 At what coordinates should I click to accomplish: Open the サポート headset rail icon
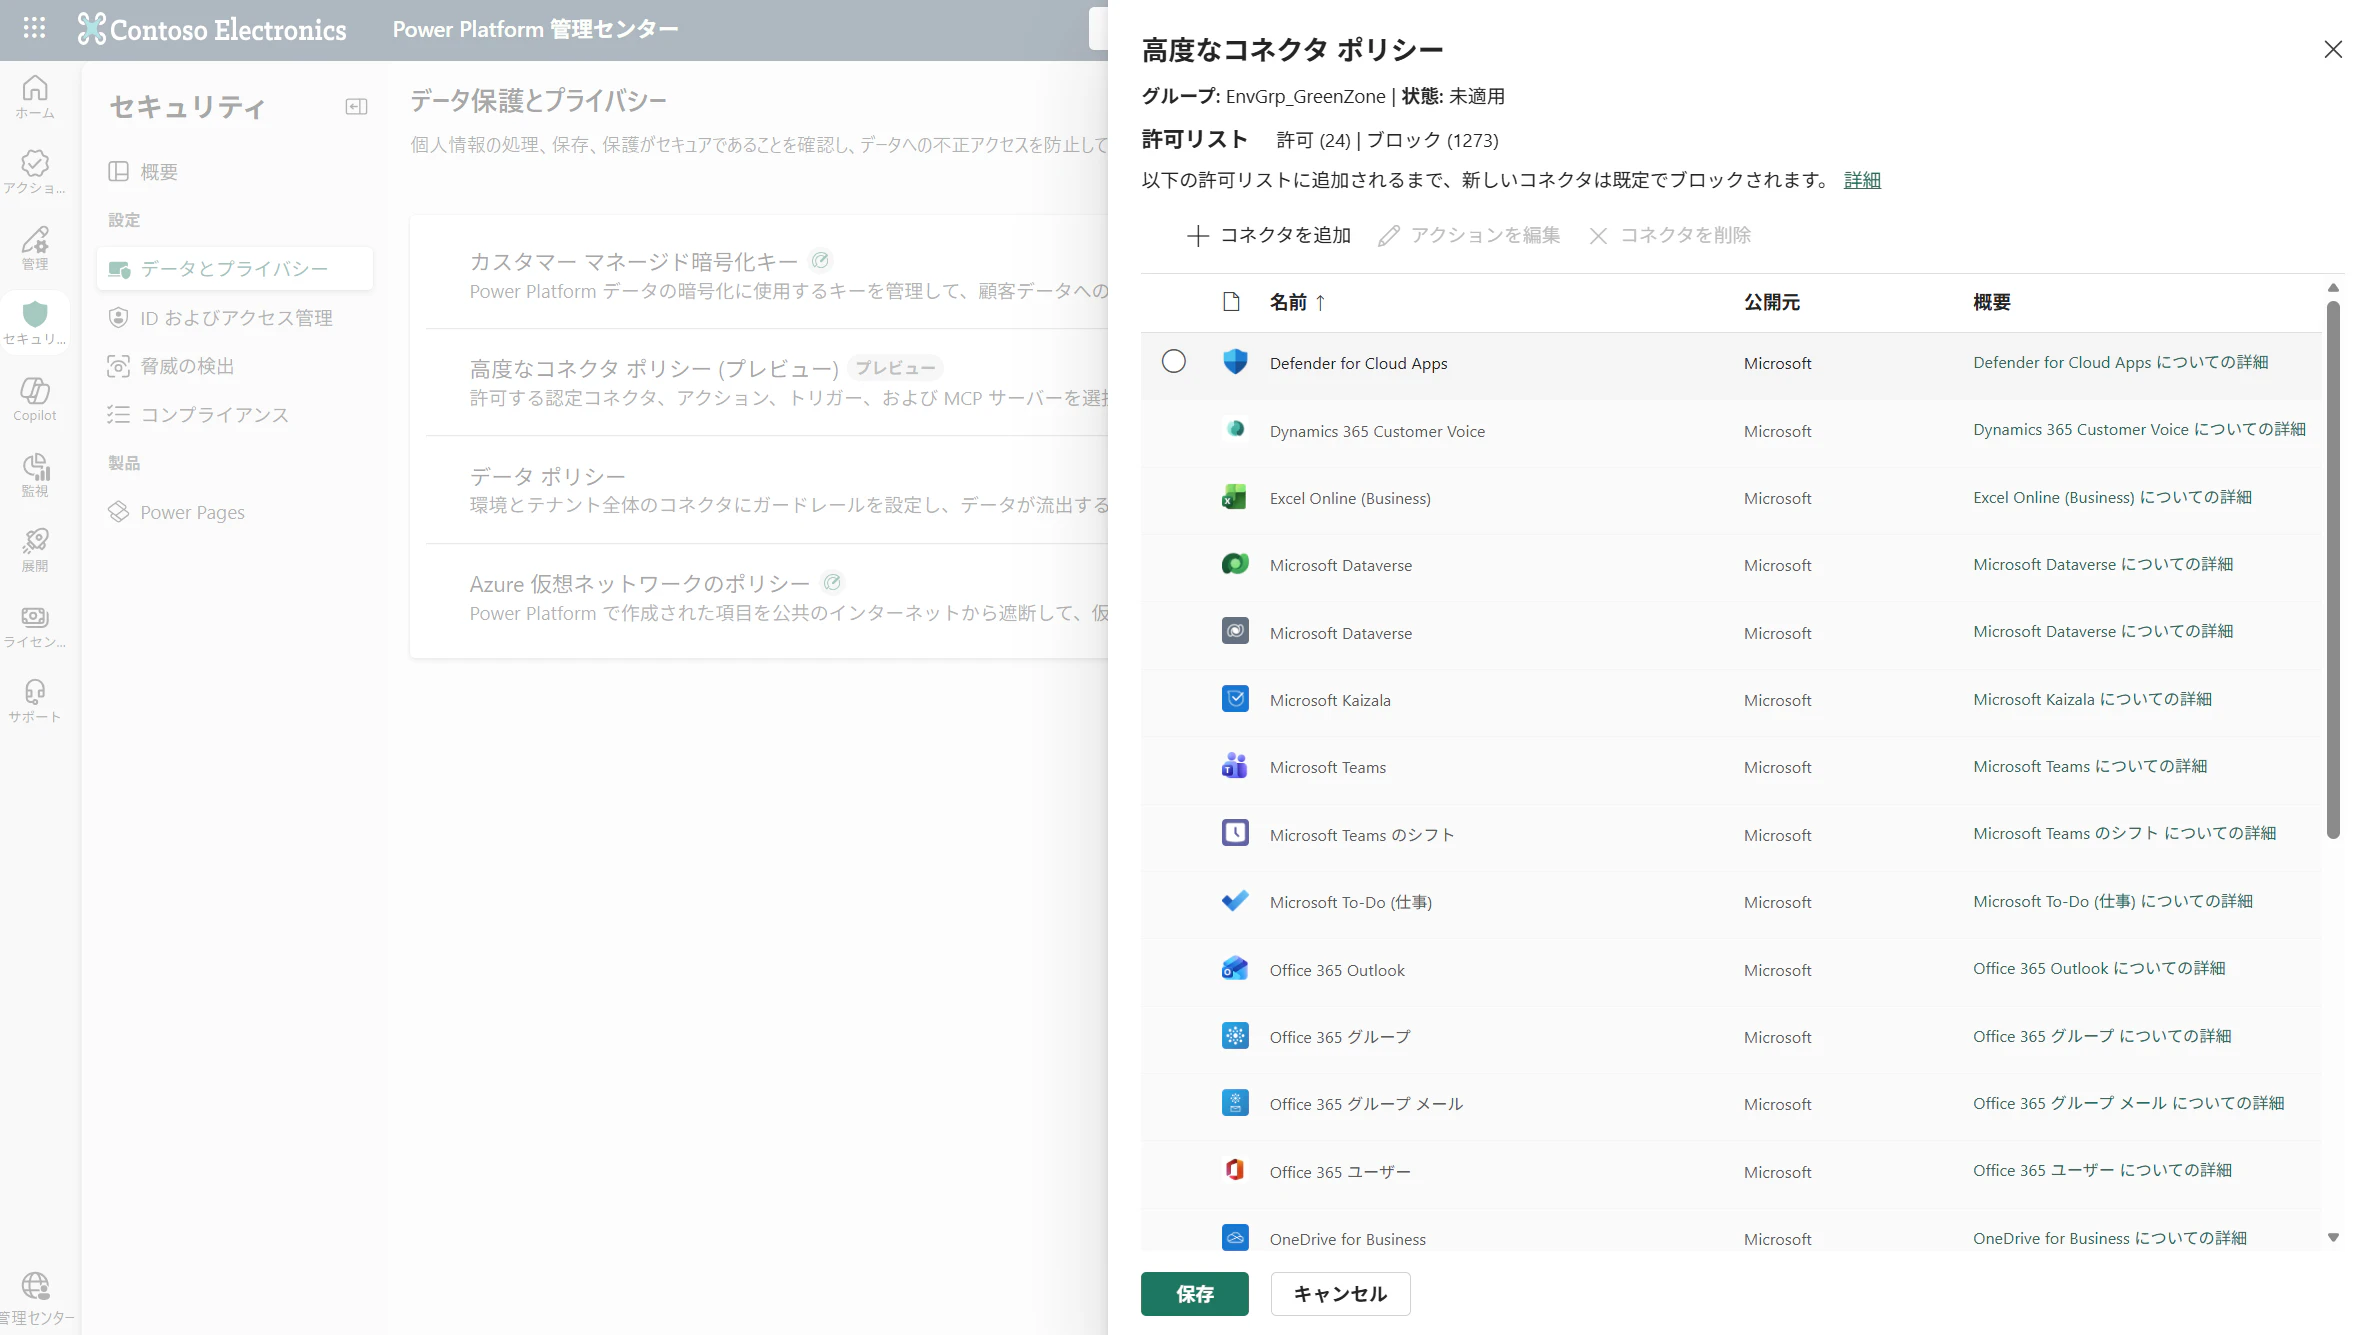tap(35, 700)
